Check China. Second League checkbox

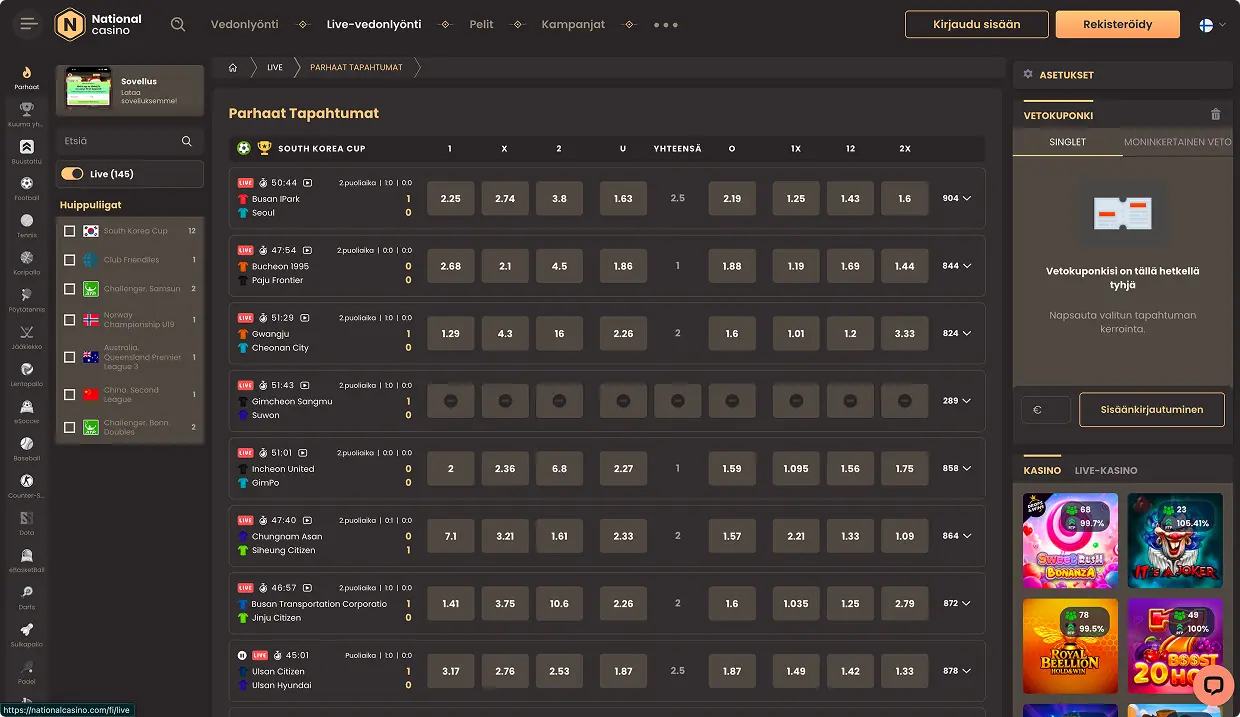(69, 395)
